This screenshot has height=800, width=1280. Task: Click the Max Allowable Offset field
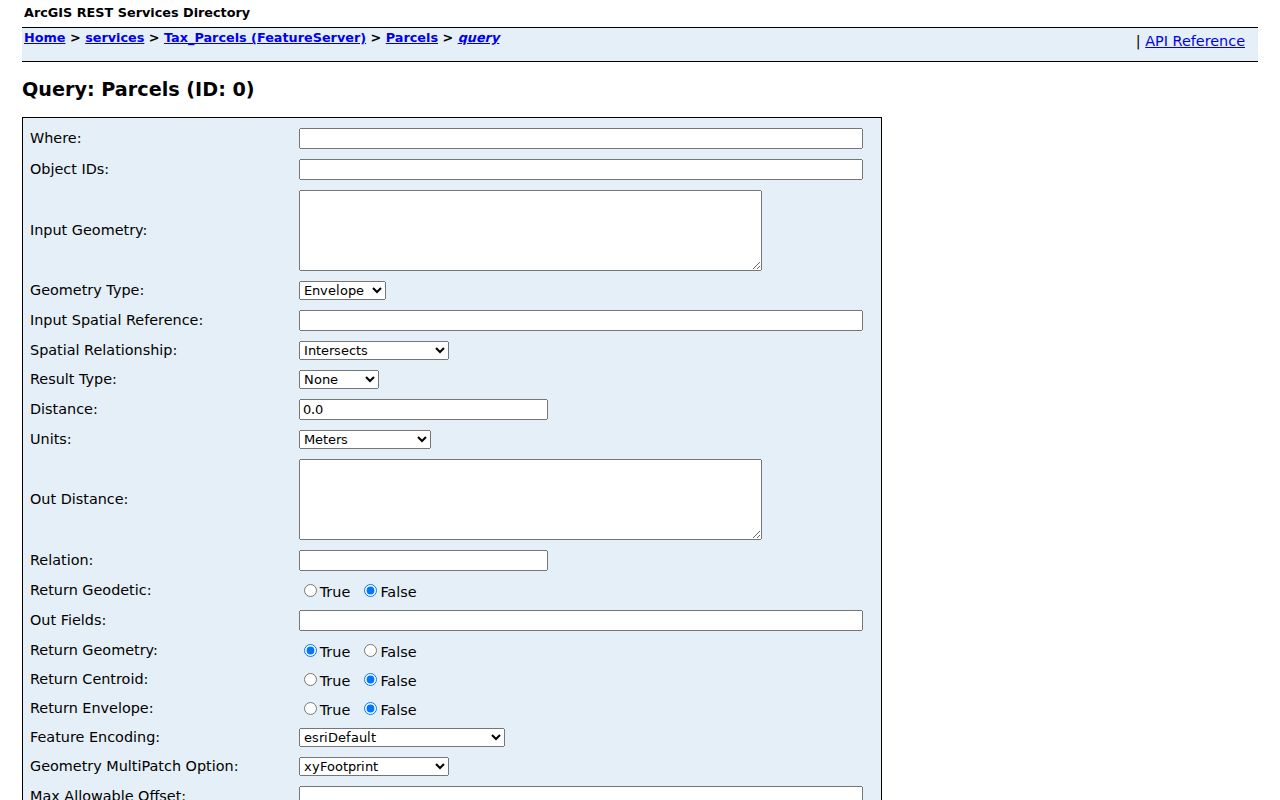(581, 793)
